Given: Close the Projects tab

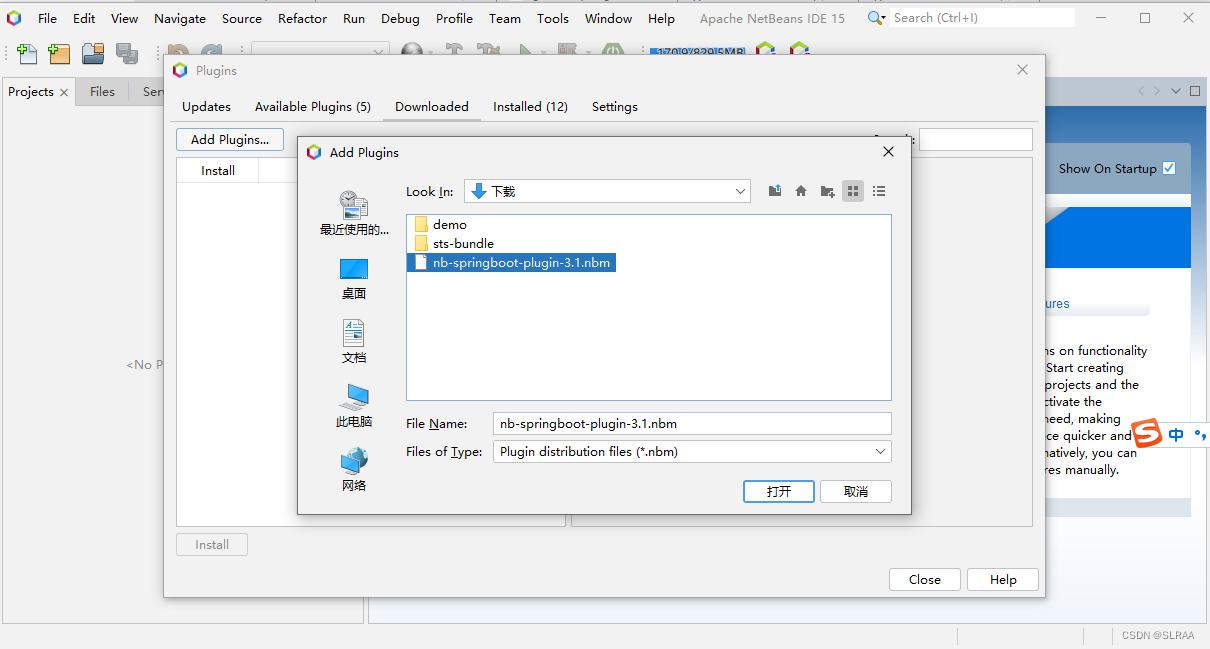Looking at the screenshot, I should [64, 92].
